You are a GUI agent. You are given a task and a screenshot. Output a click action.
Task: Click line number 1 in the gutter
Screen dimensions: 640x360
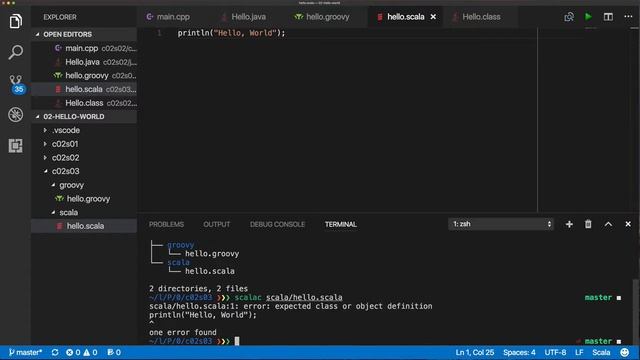coord(159,33)
